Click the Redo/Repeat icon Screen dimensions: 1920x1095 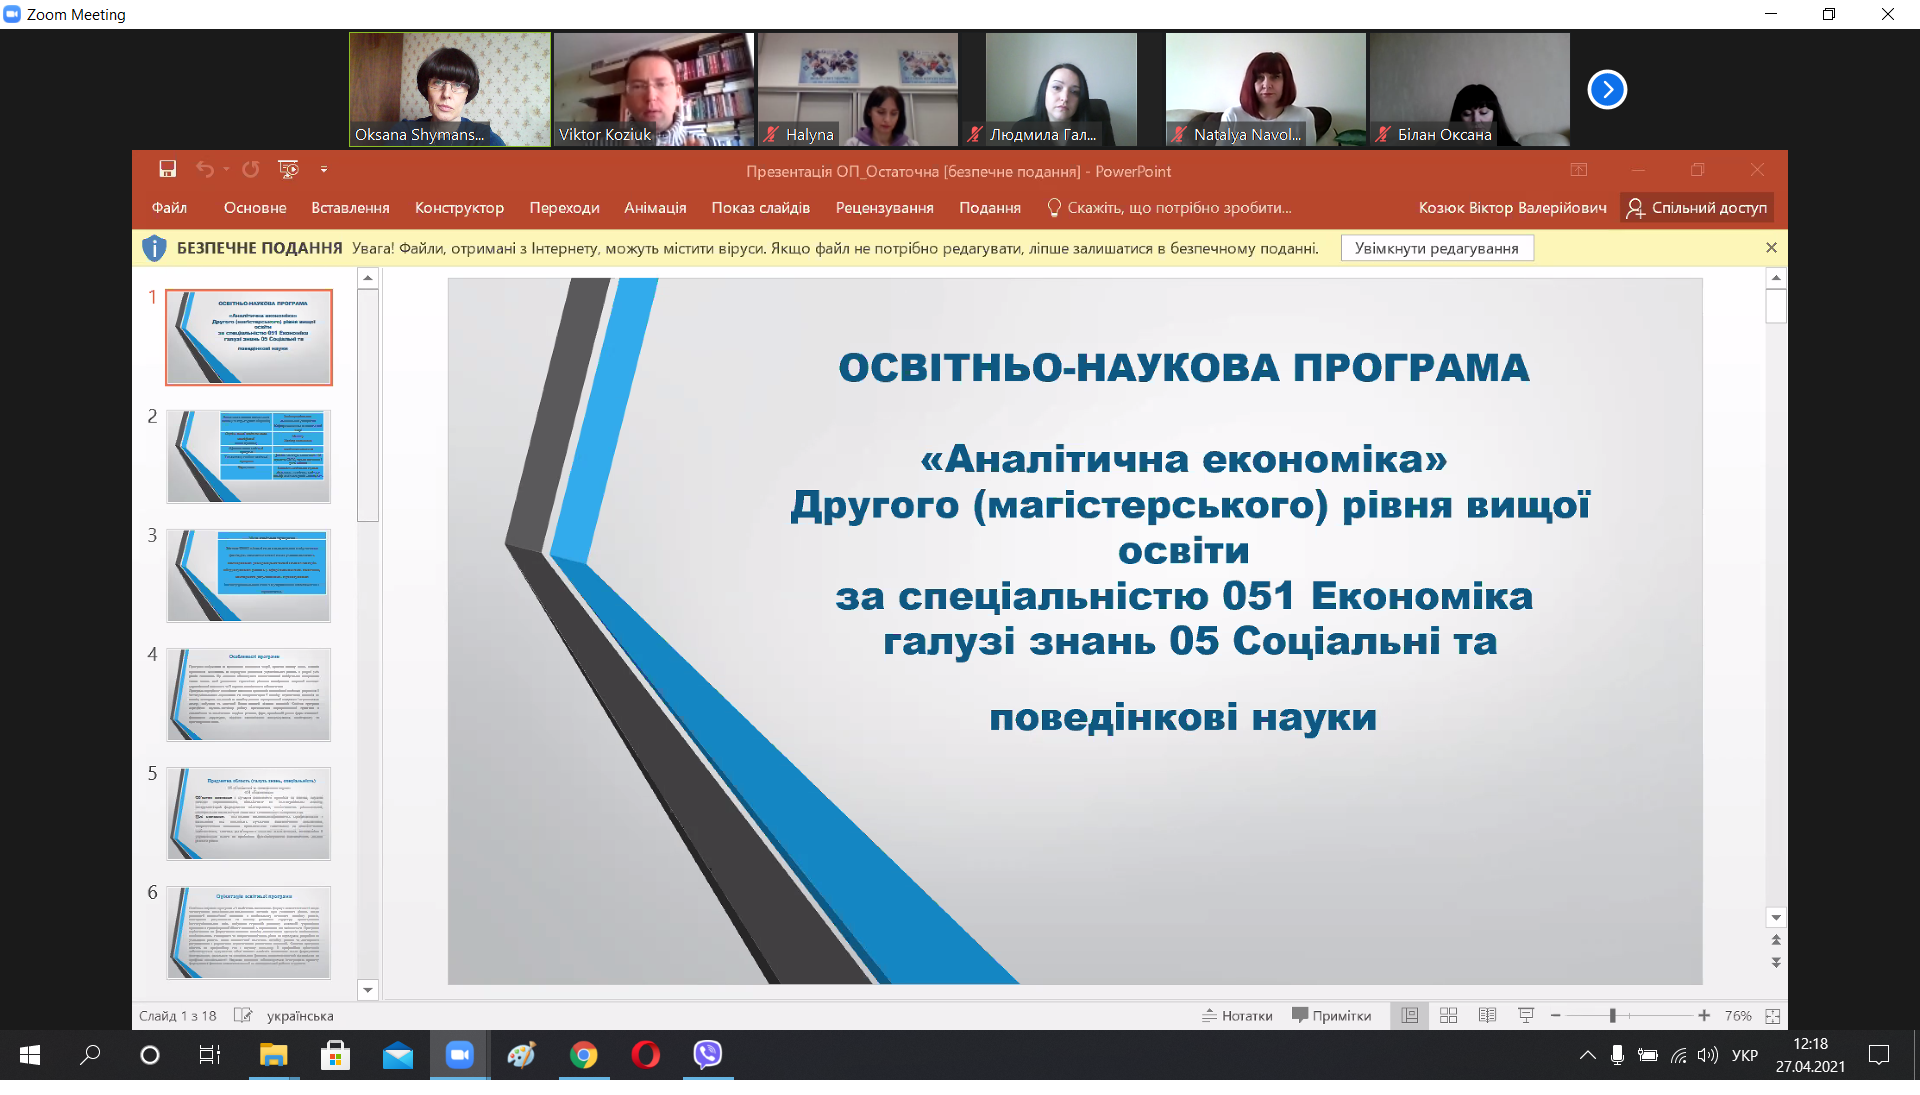pyautogui.click(x=251, y=169)
